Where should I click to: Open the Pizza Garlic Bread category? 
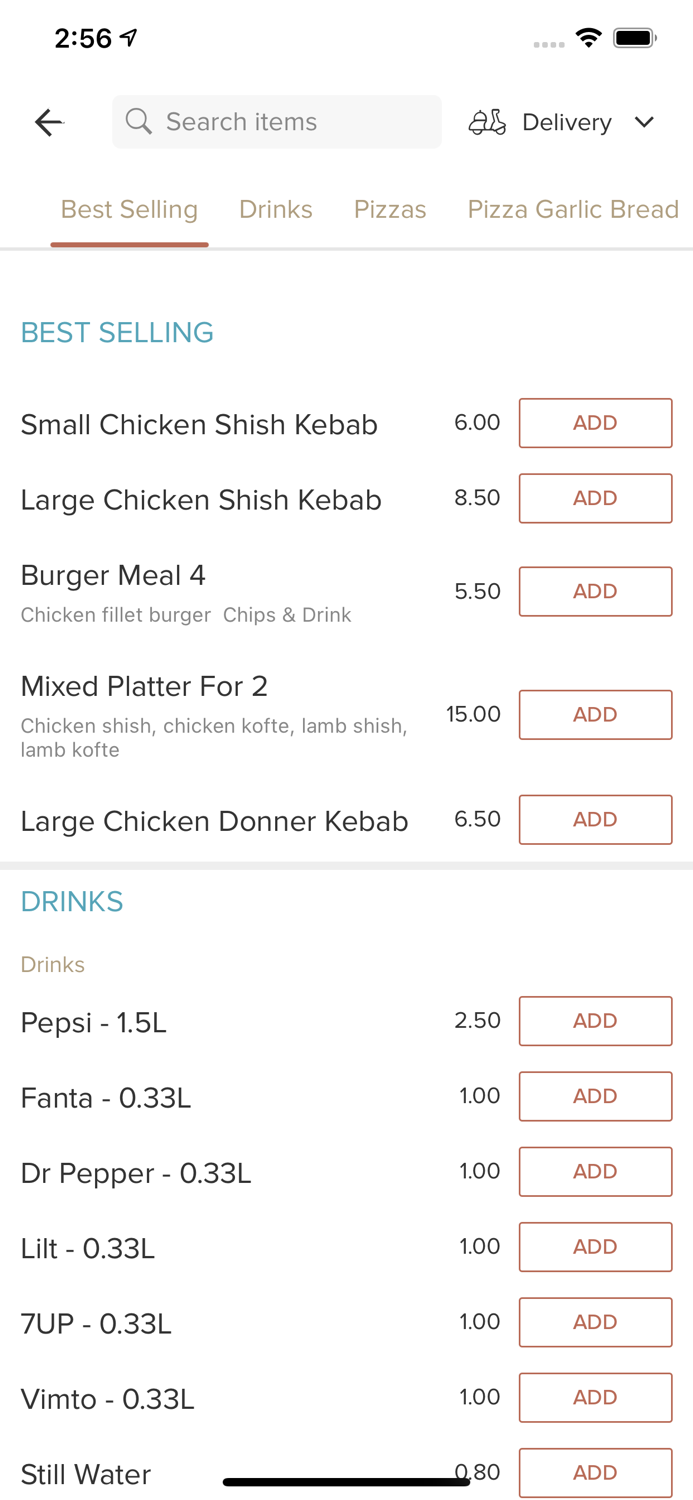tap(573, 209)
